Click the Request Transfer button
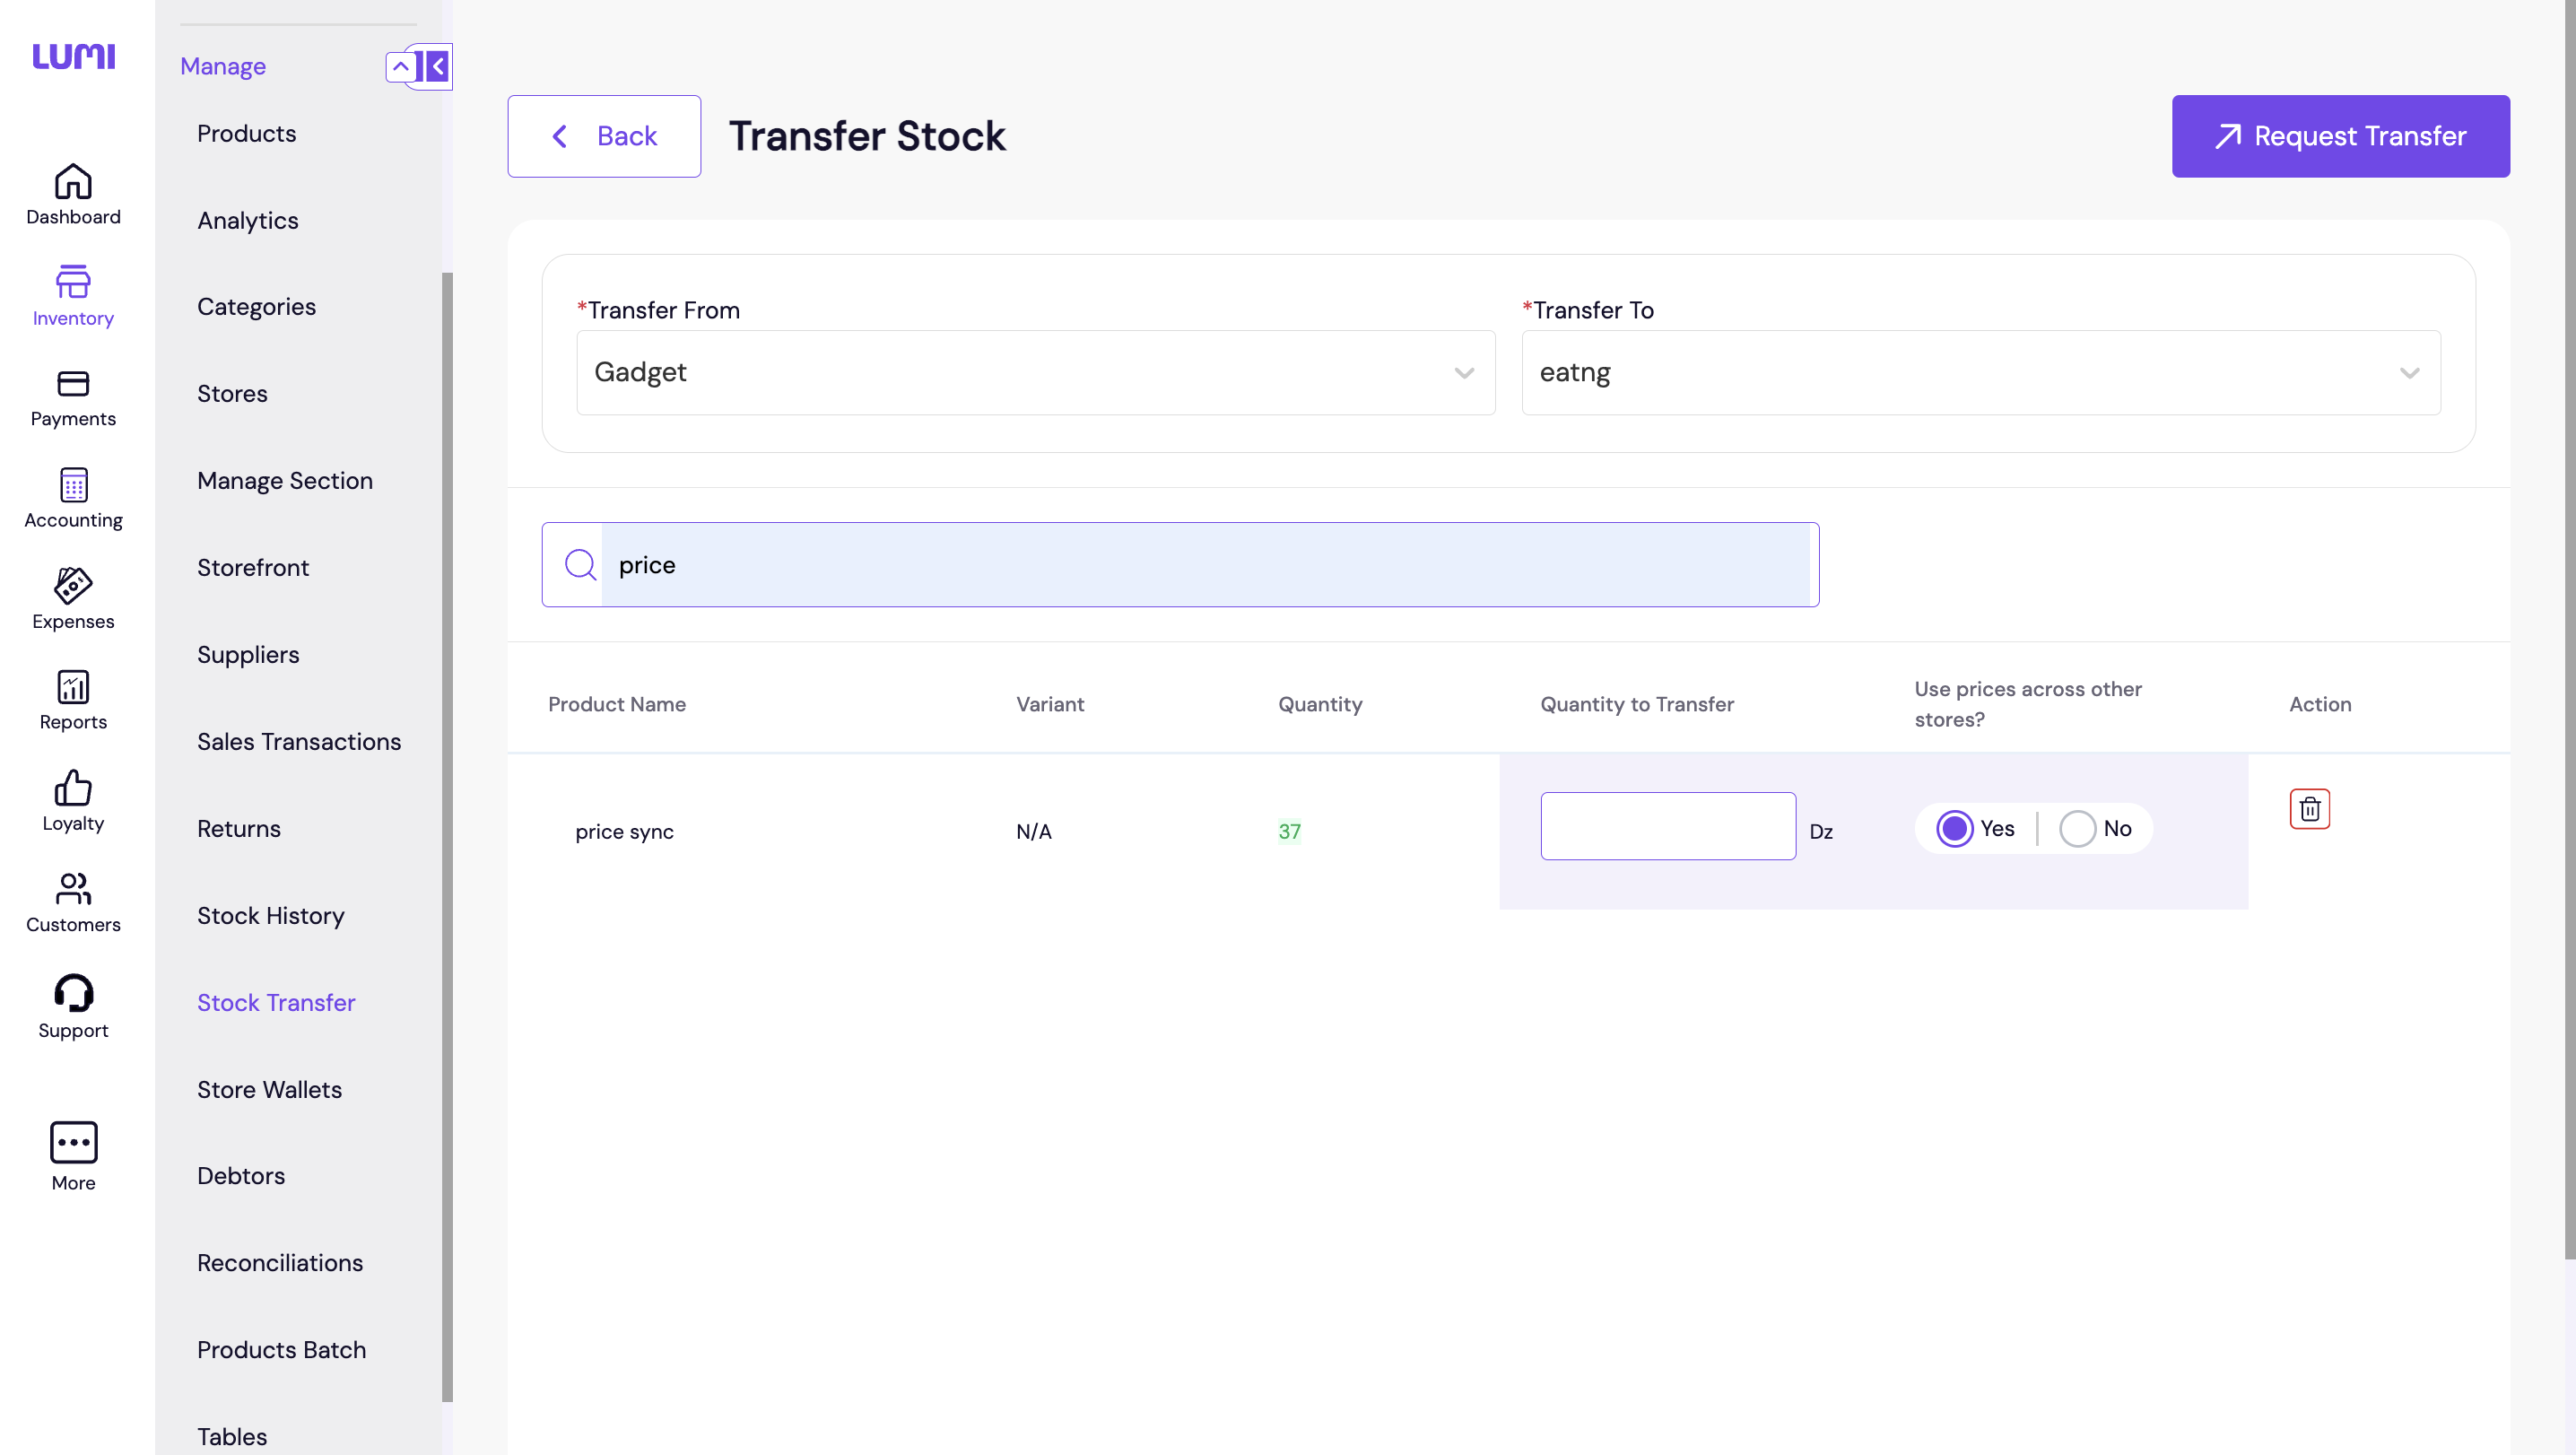Image resolution: width=2576 pixels, height=1455 pixels. click(x=2340, y=137)
